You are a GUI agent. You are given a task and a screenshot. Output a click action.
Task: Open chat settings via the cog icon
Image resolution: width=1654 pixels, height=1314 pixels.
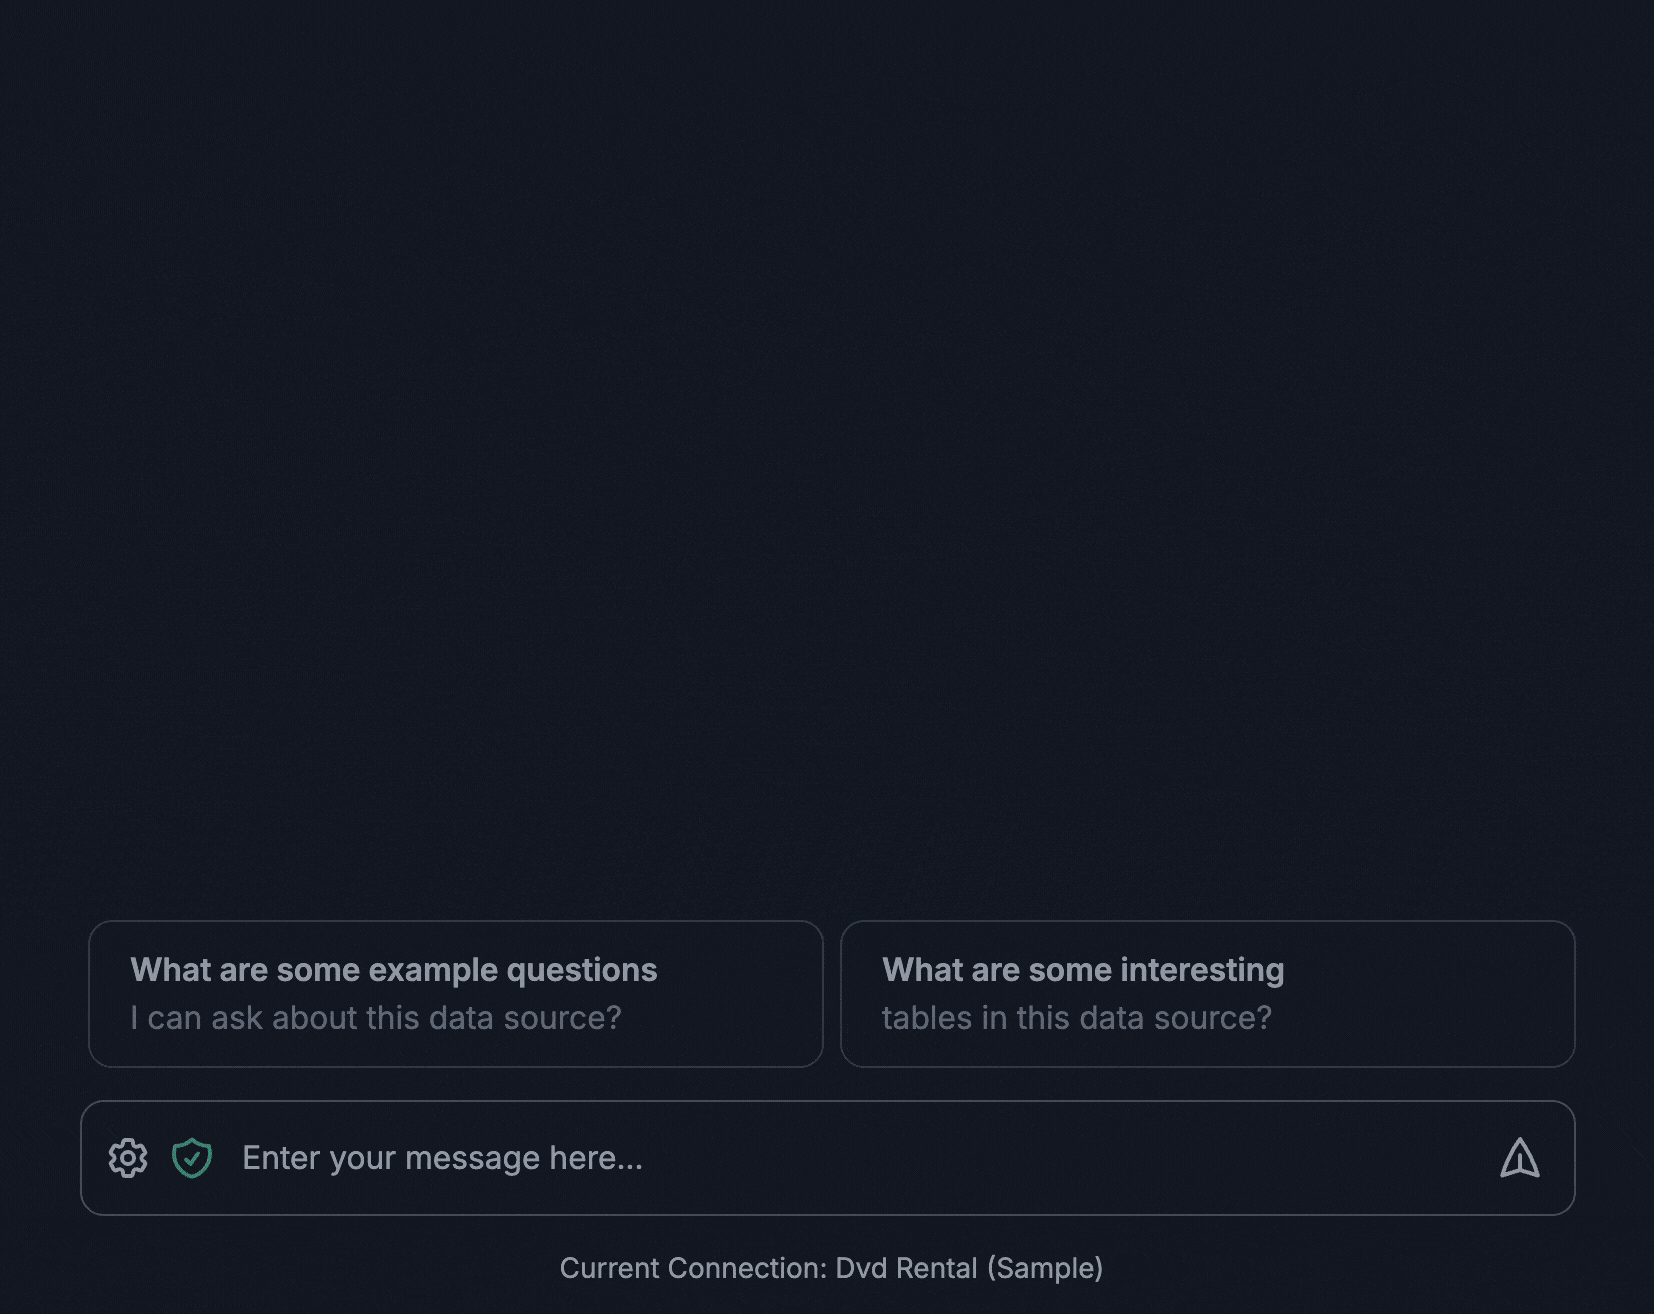[128, 1158]
